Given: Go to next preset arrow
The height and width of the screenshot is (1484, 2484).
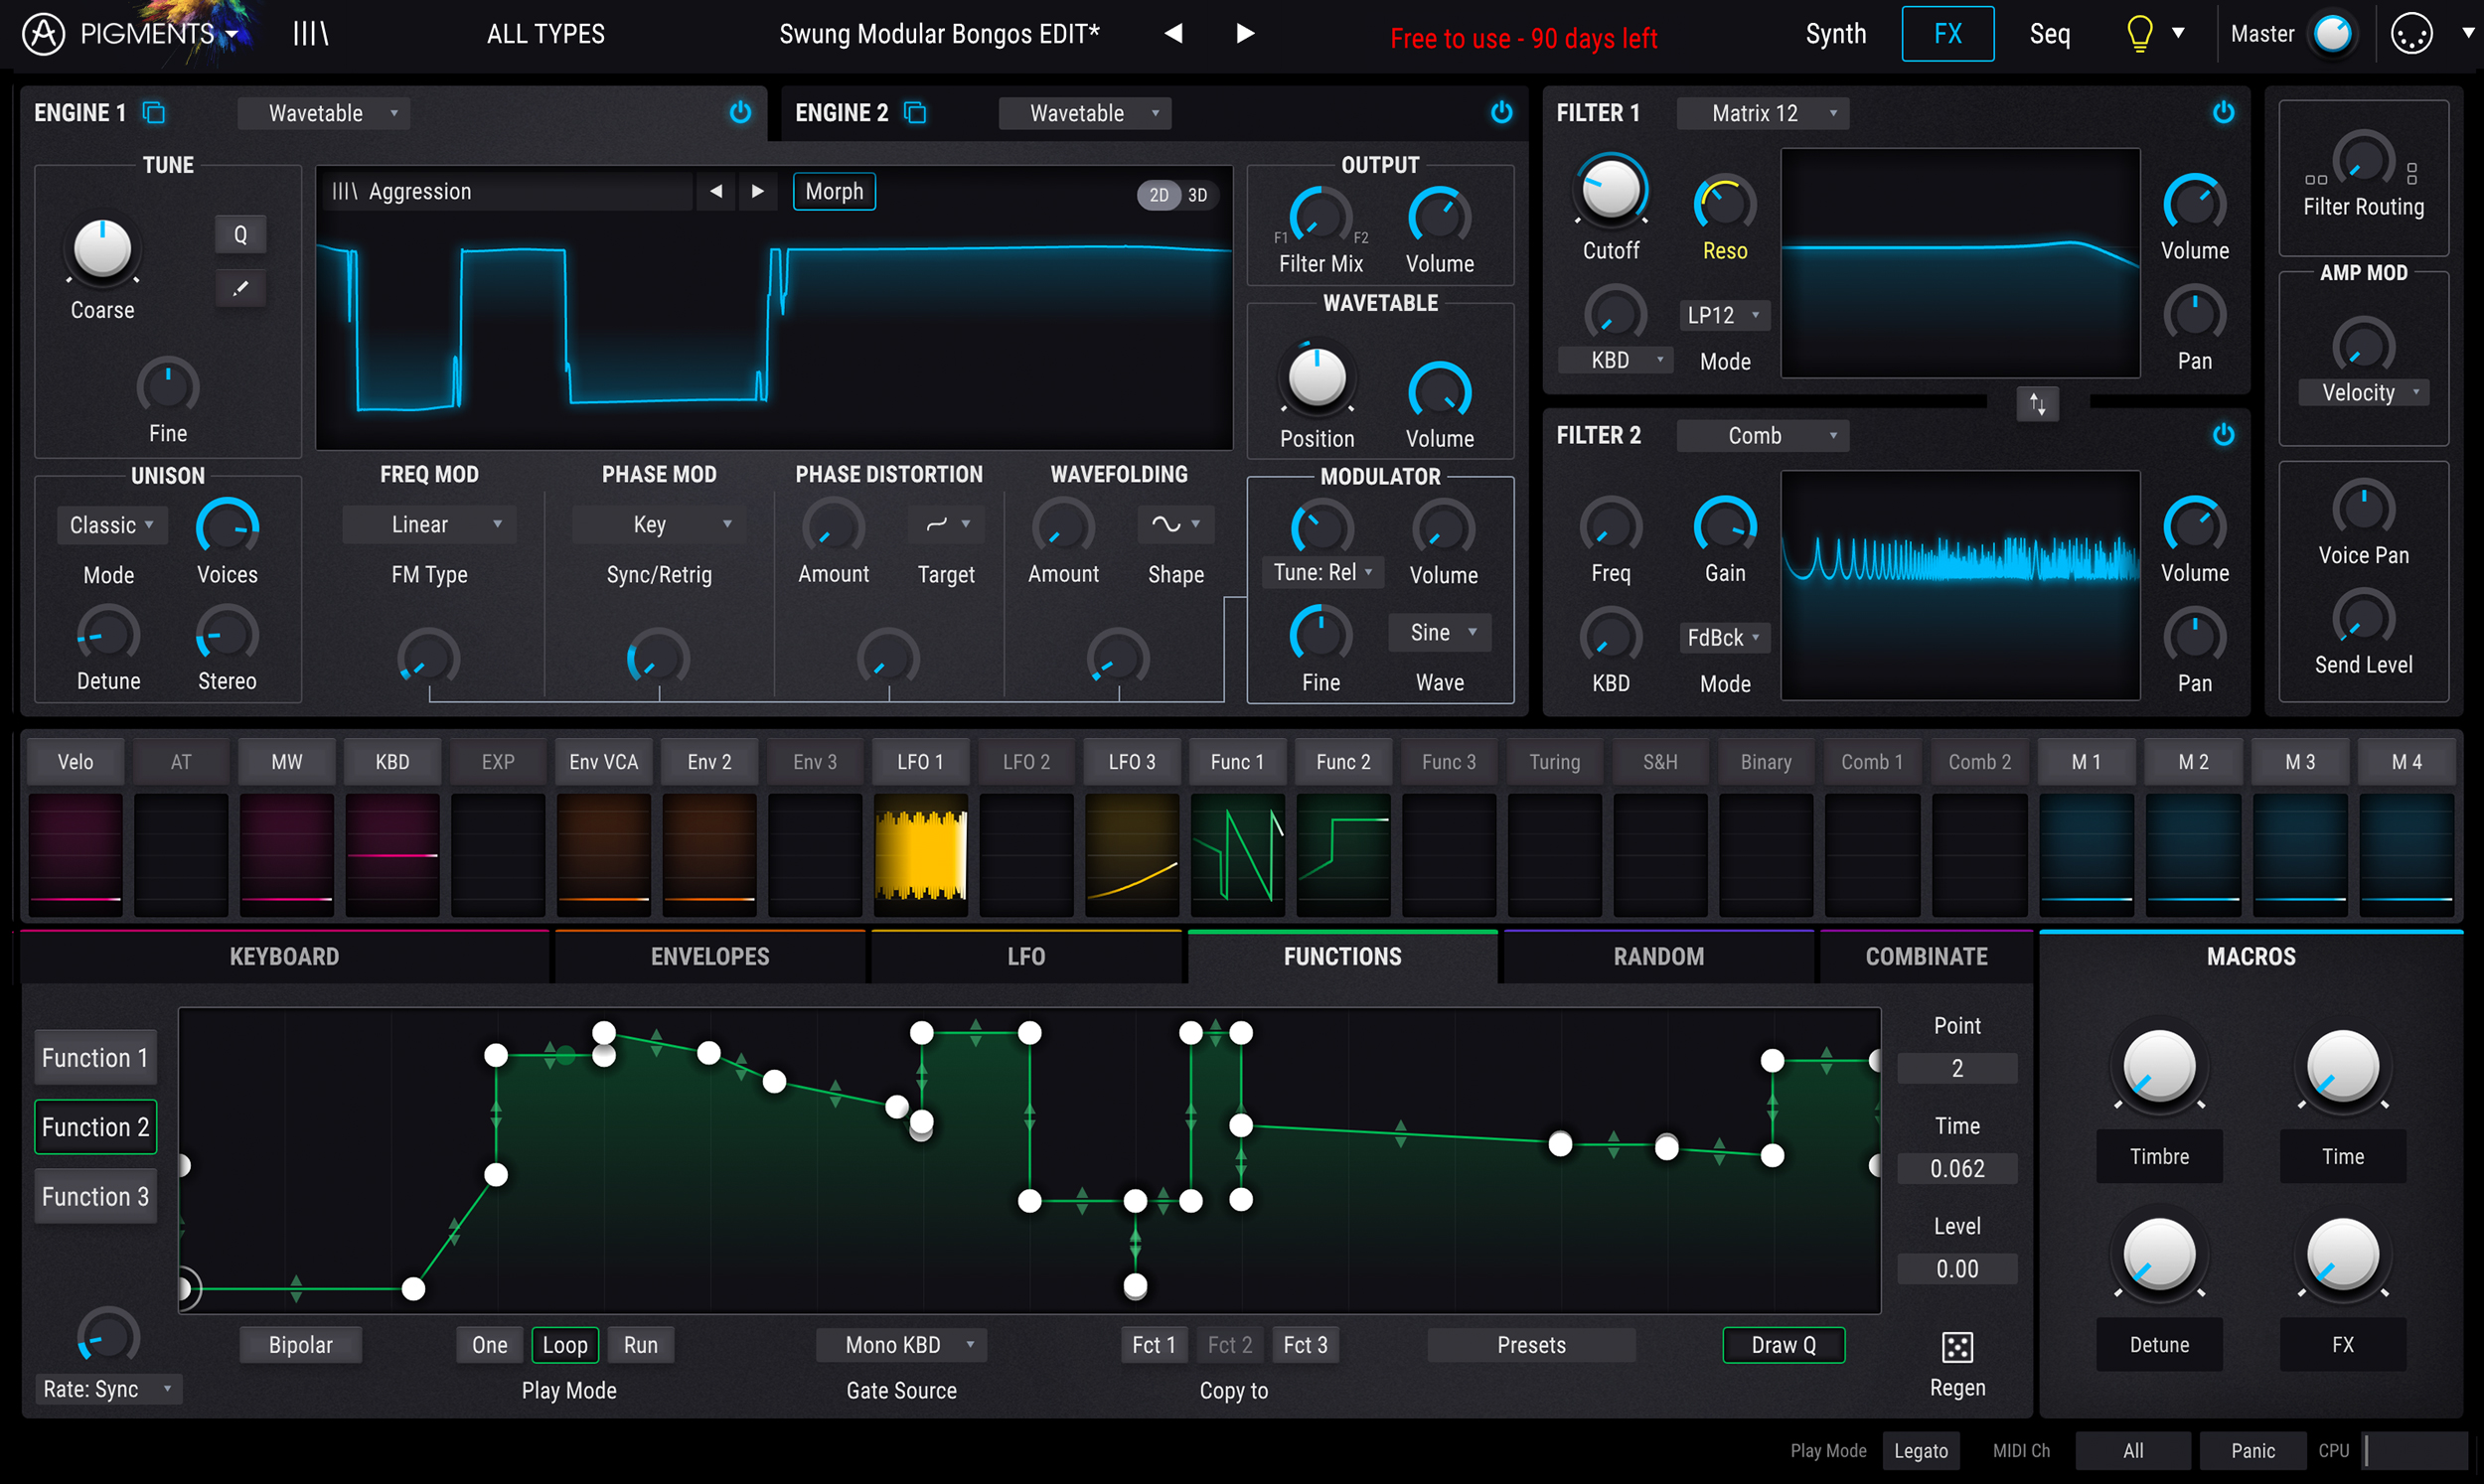Looking at the screenshot, I should point(1245,34).
